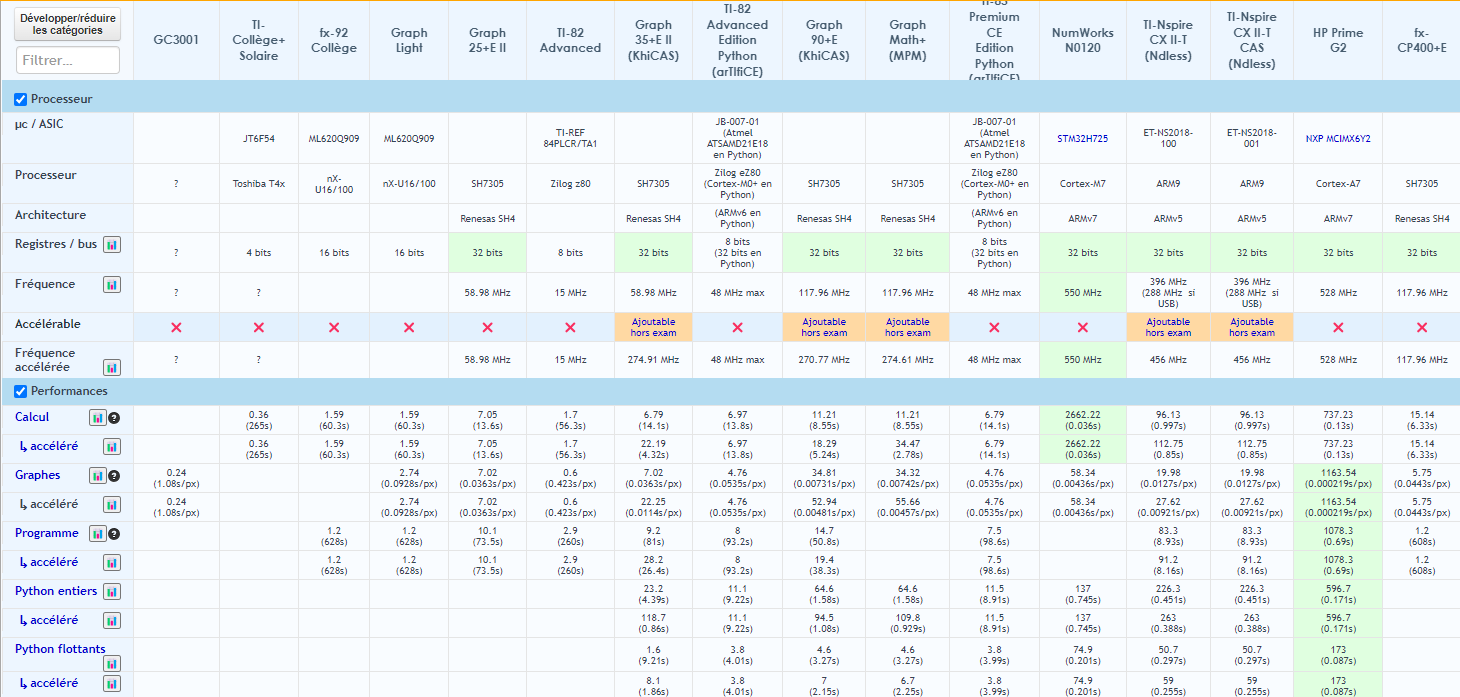This screenshot has width=1460, height=697.
Task: Open chart icon for Fréquence accélérée row
Action: pyautogui.click(x=112, y=367)
